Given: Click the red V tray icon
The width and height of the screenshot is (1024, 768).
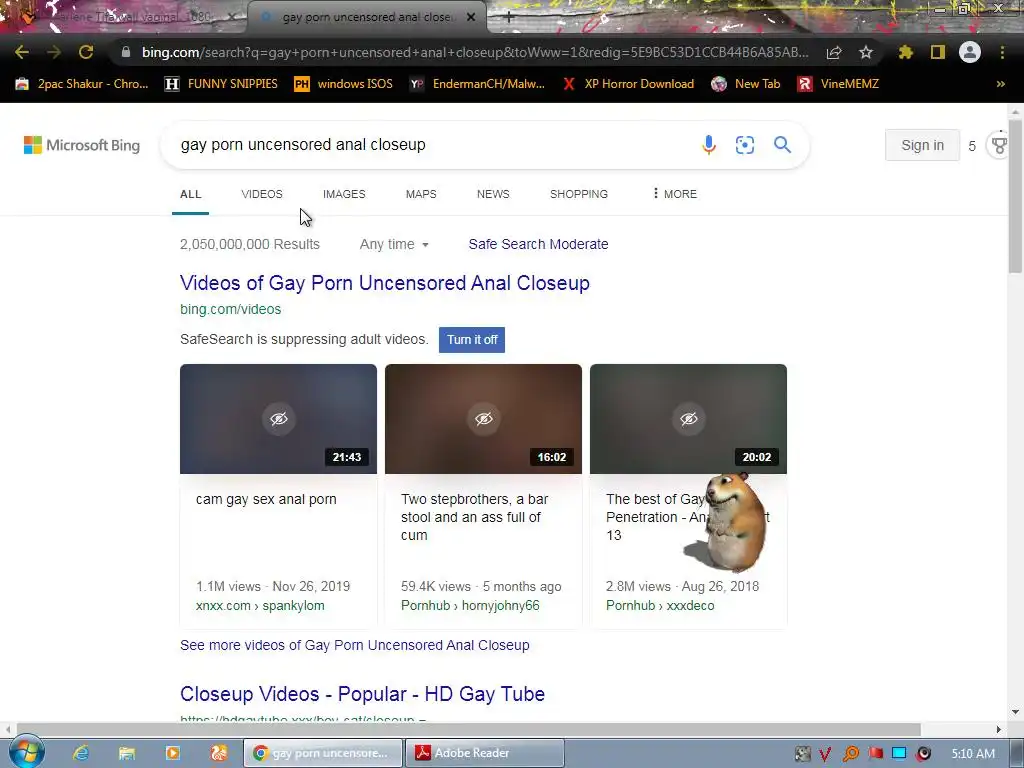Looking at the screenshot, I should [x=825, y=754].
